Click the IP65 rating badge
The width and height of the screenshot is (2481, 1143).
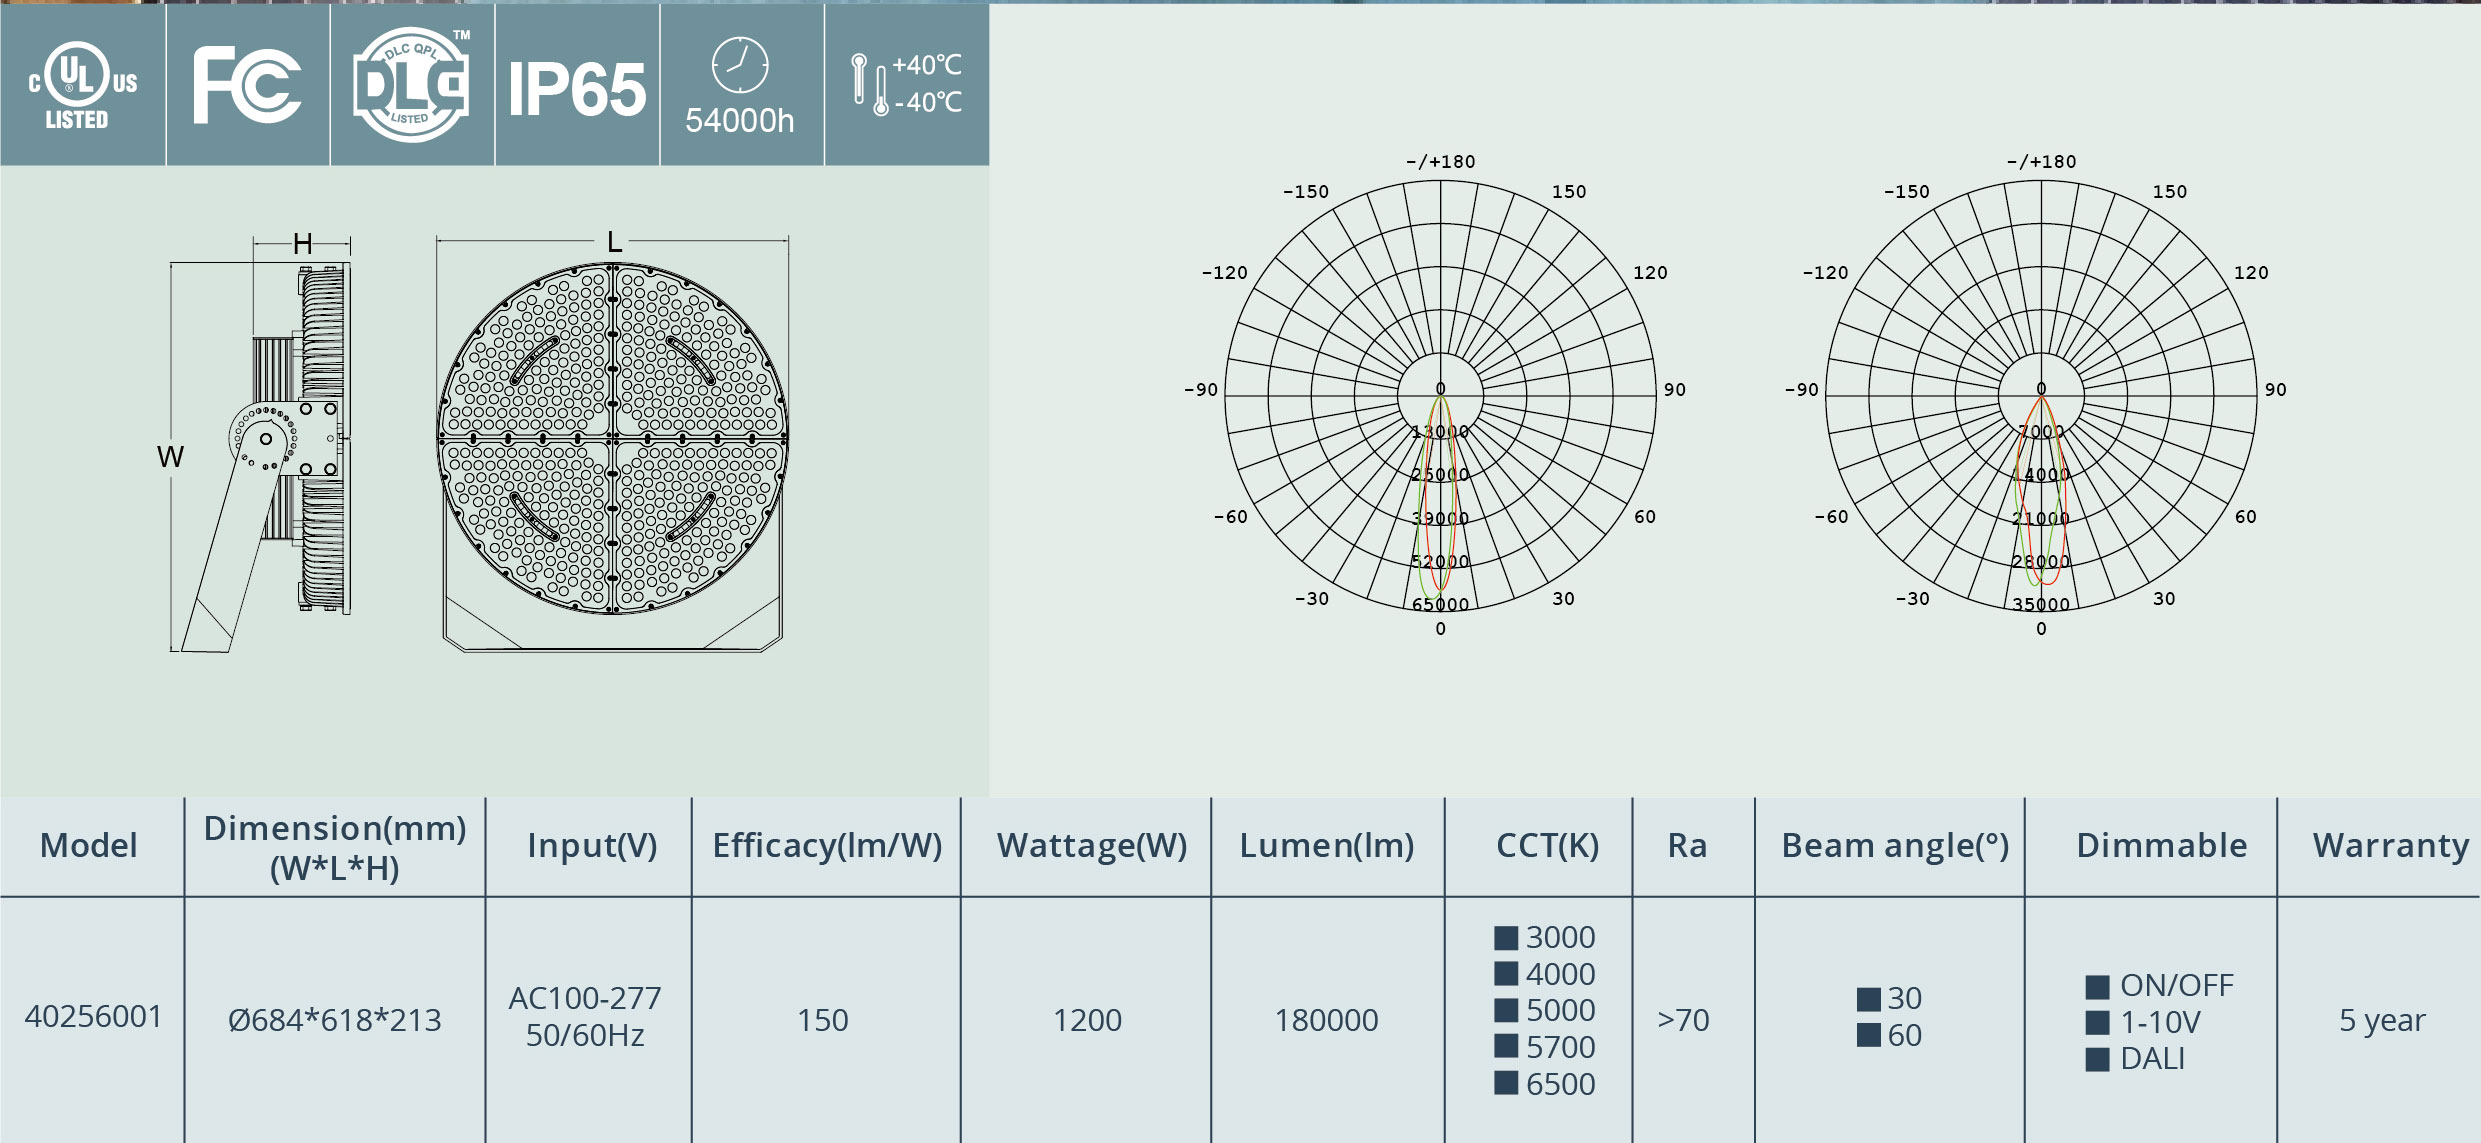pos(577,89)
